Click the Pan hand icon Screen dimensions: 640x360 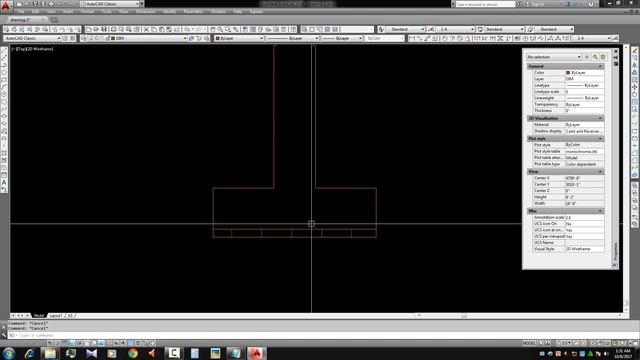pyautogui.click(x=212, y=29)
